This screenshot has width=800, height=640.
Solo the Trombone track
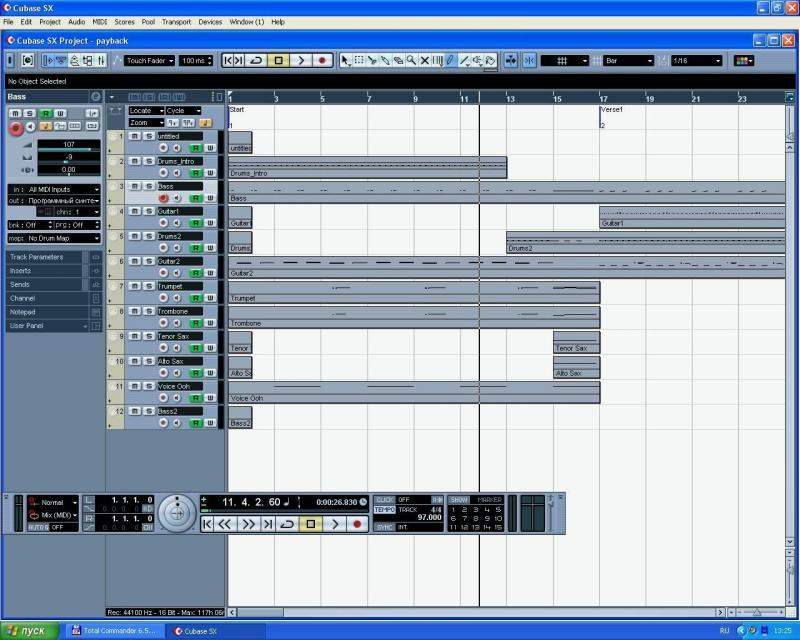pos(148,311)
